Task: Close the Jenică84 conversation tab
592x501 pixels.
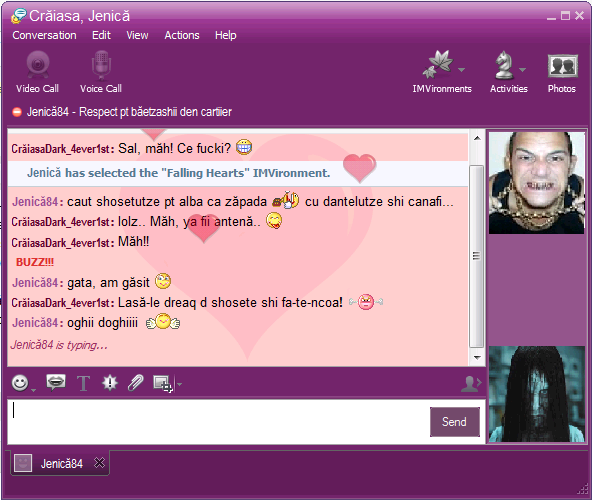Action: 99,462
